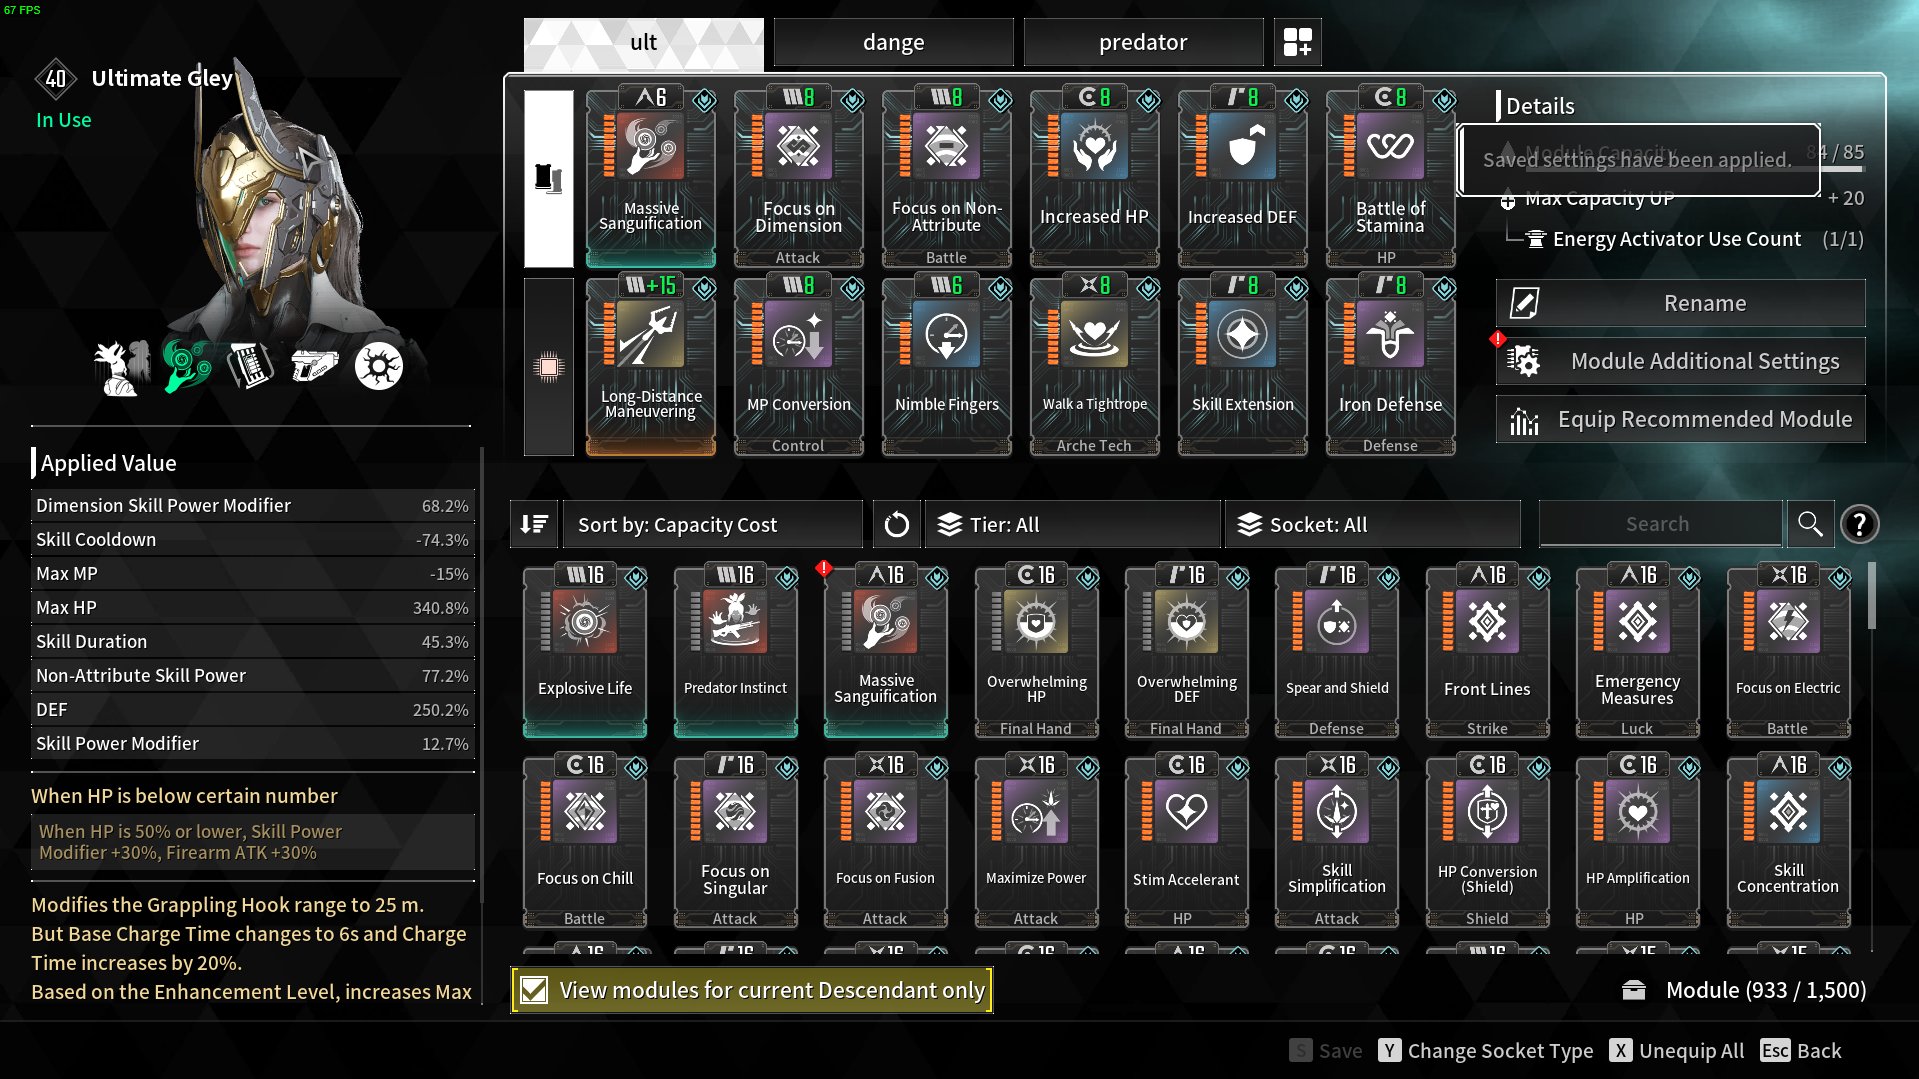Click the green highlighted skill icon
This screenshot has height=1079, width=1919.
pyautogui.click(x=187, y=366)
